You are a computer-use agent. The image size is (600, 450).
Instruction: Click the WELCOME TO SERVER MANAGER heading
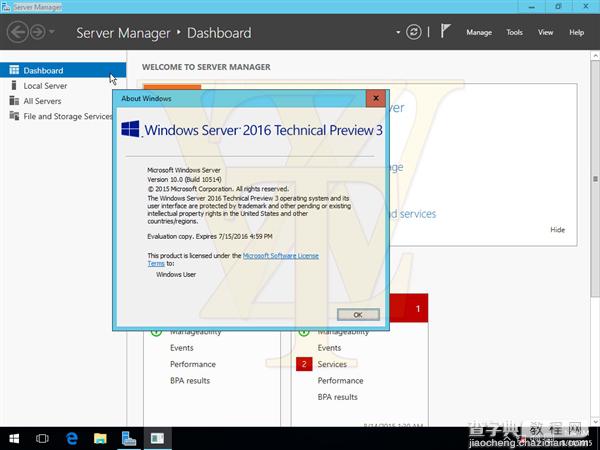pos(206,67)
